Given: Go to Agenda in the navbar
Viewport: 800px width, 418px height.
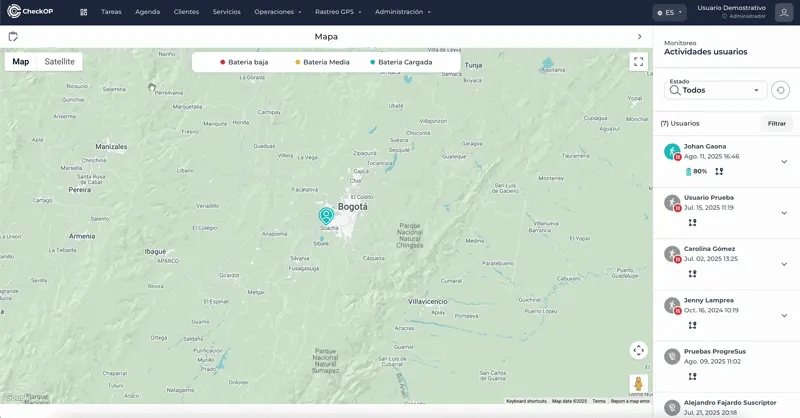Looking at the screenshot, I should 147,12.
